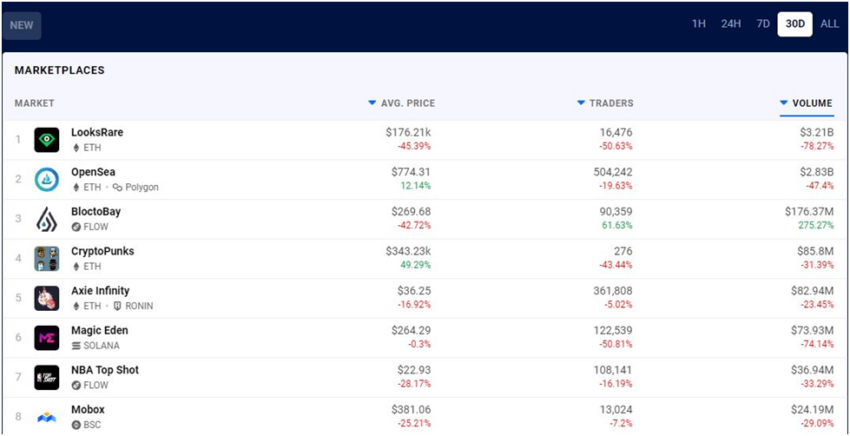Open the BloctoBay marketplace logo
Viewport: 850px width, 436px height.
click(47, 219)
